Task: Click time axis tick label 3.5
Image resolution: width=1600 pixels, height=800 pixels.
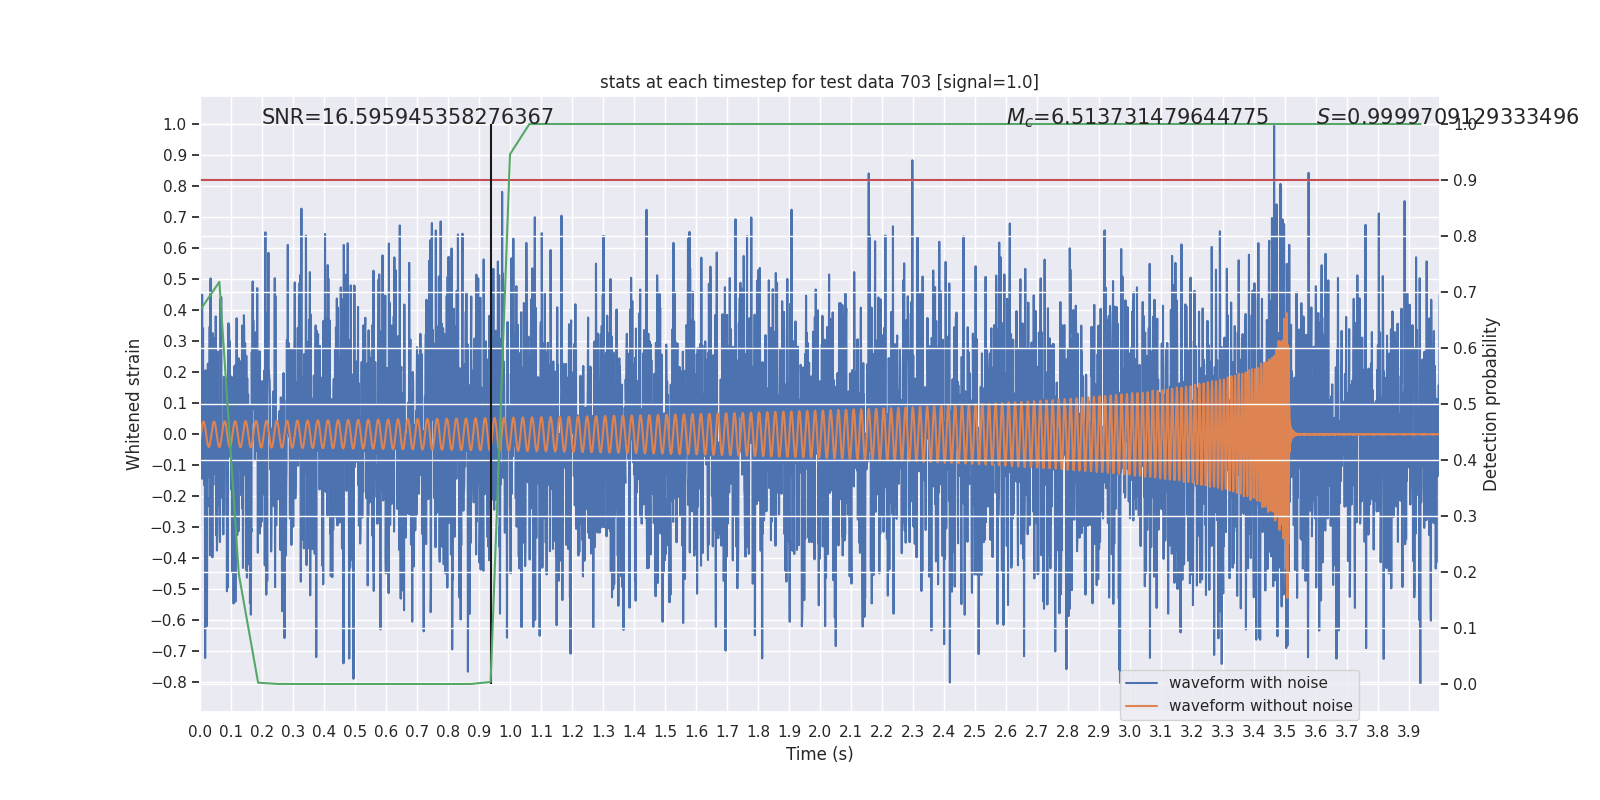Action: [1285, 732]
